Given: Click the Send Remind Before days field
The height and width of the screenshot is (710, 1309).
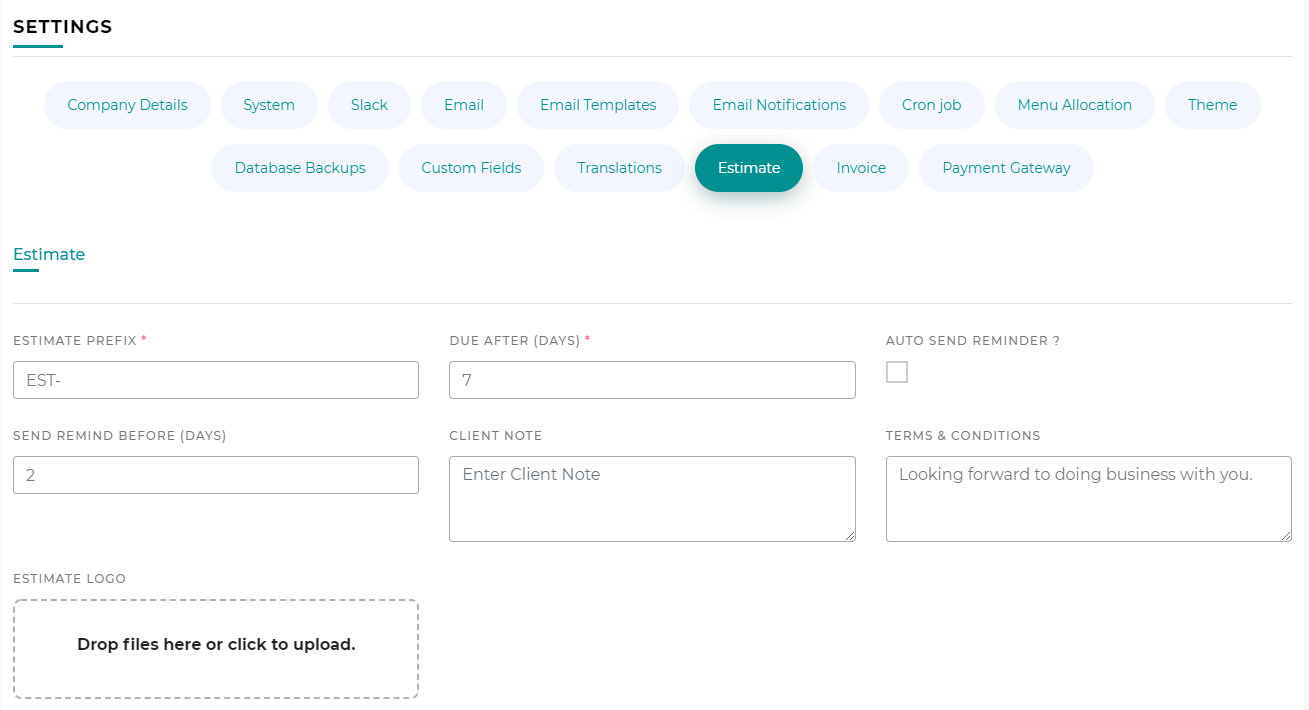Looking at the screenshot, I should pyautogui.click(x=216, y=475).
